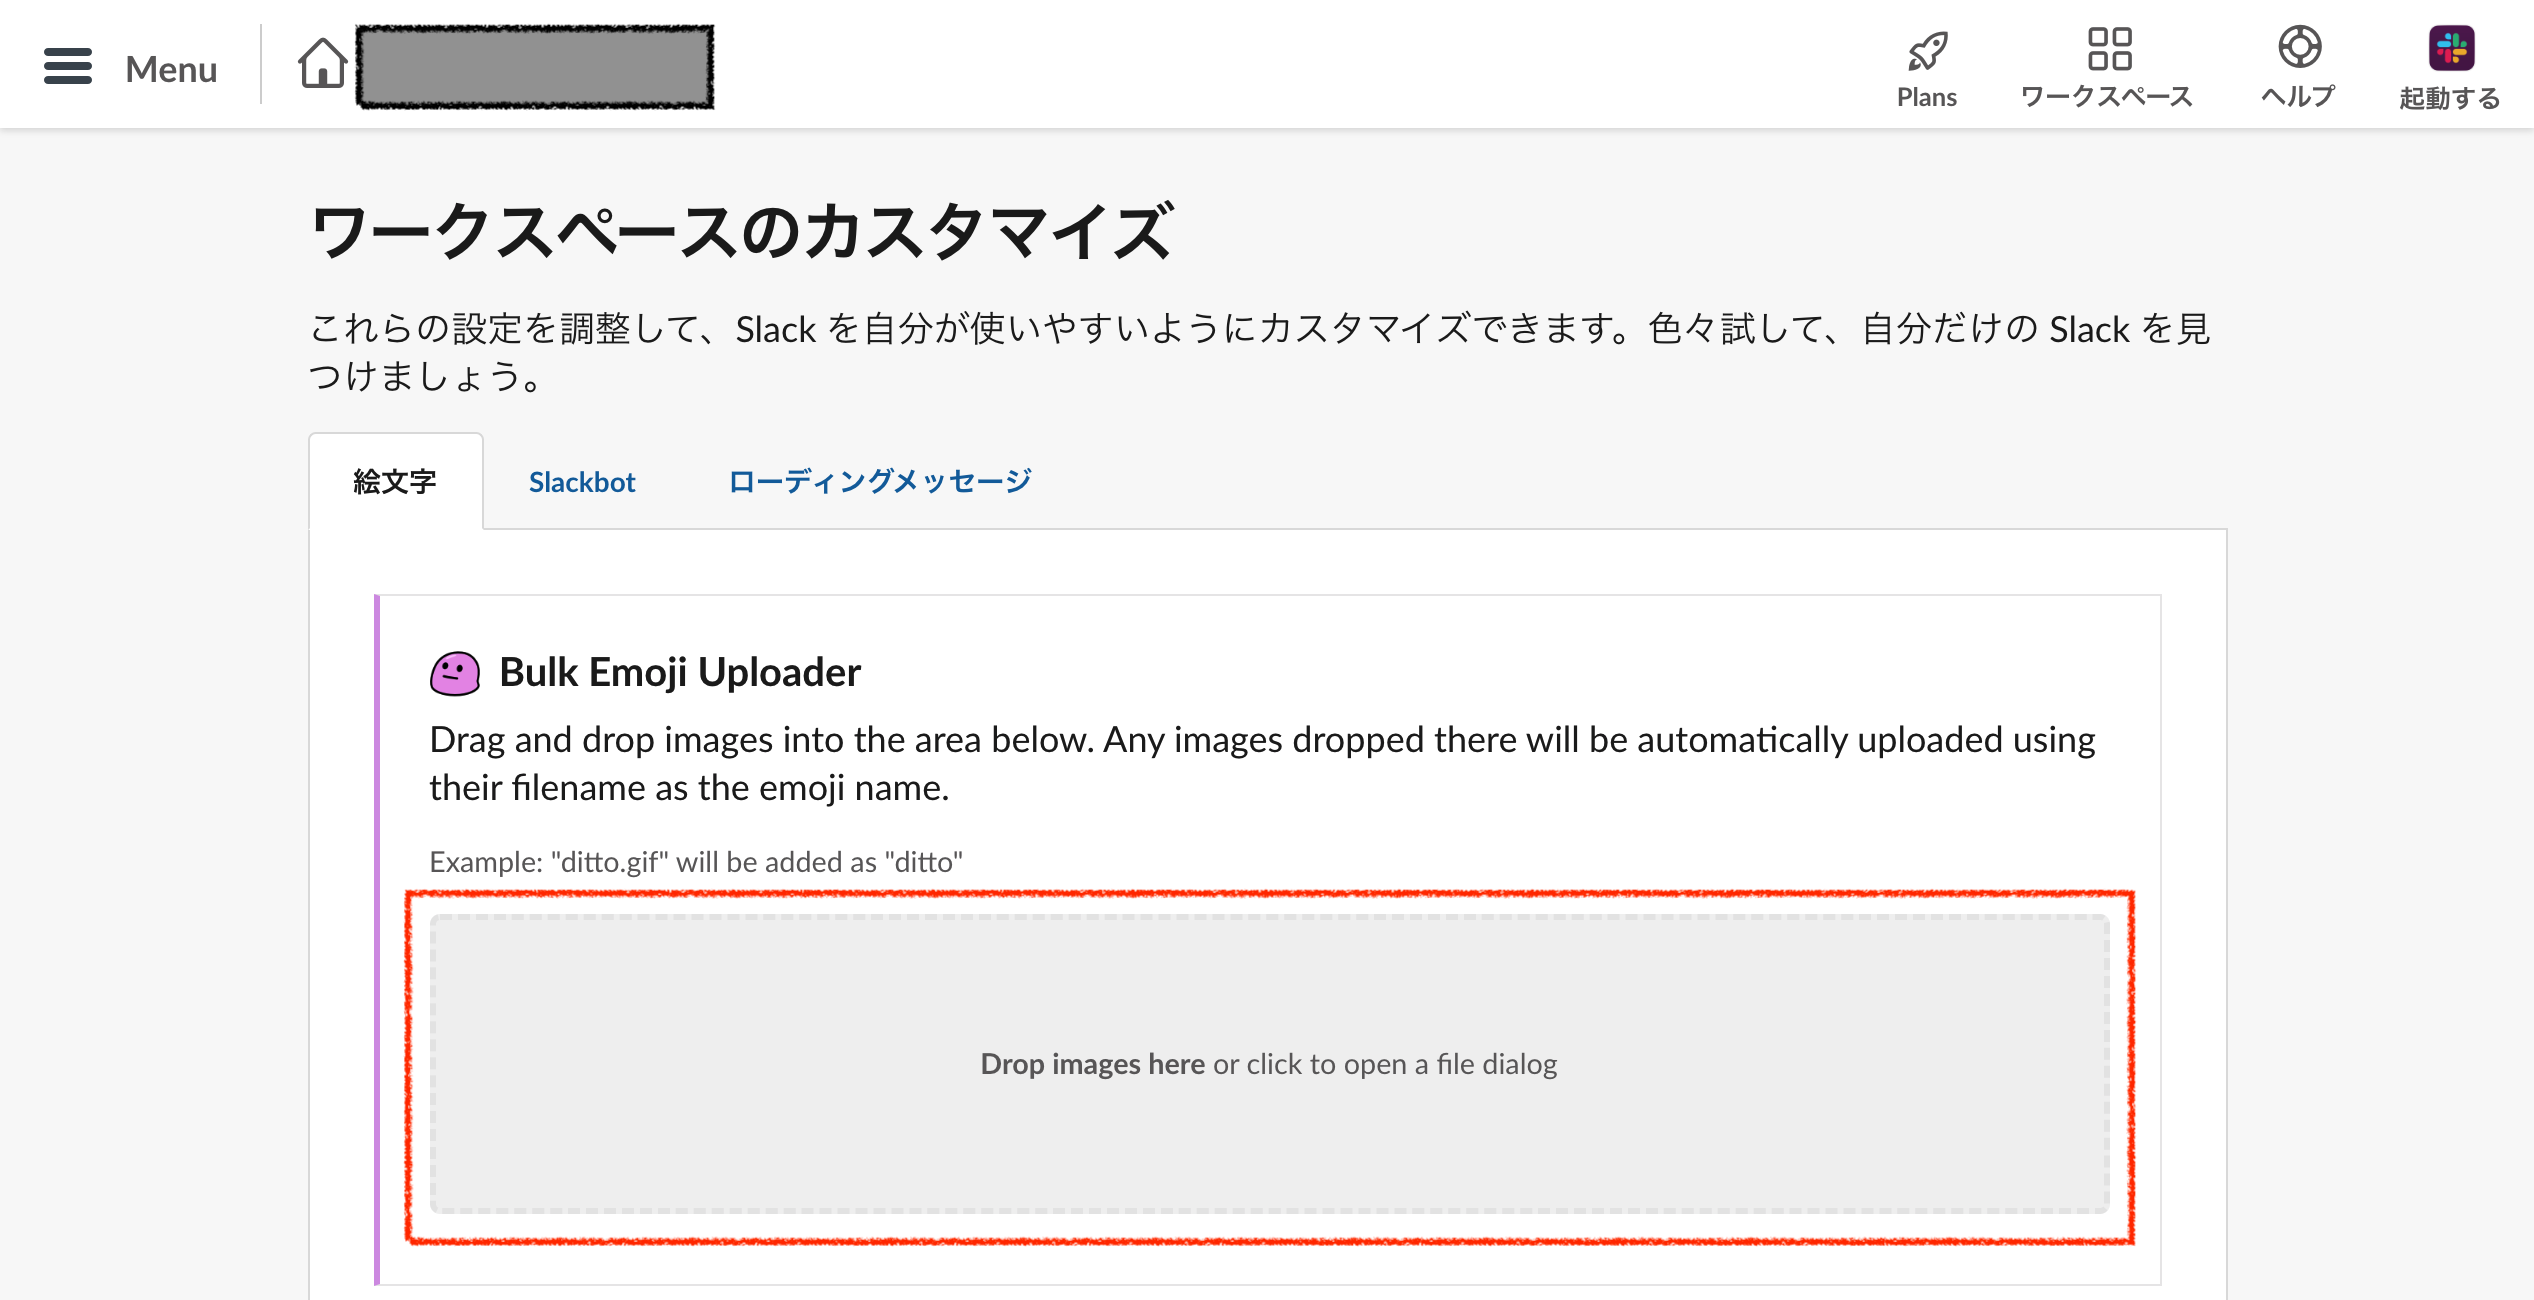Click the 起動する label text
2534x1300 pixels.
click(2450, 98)
